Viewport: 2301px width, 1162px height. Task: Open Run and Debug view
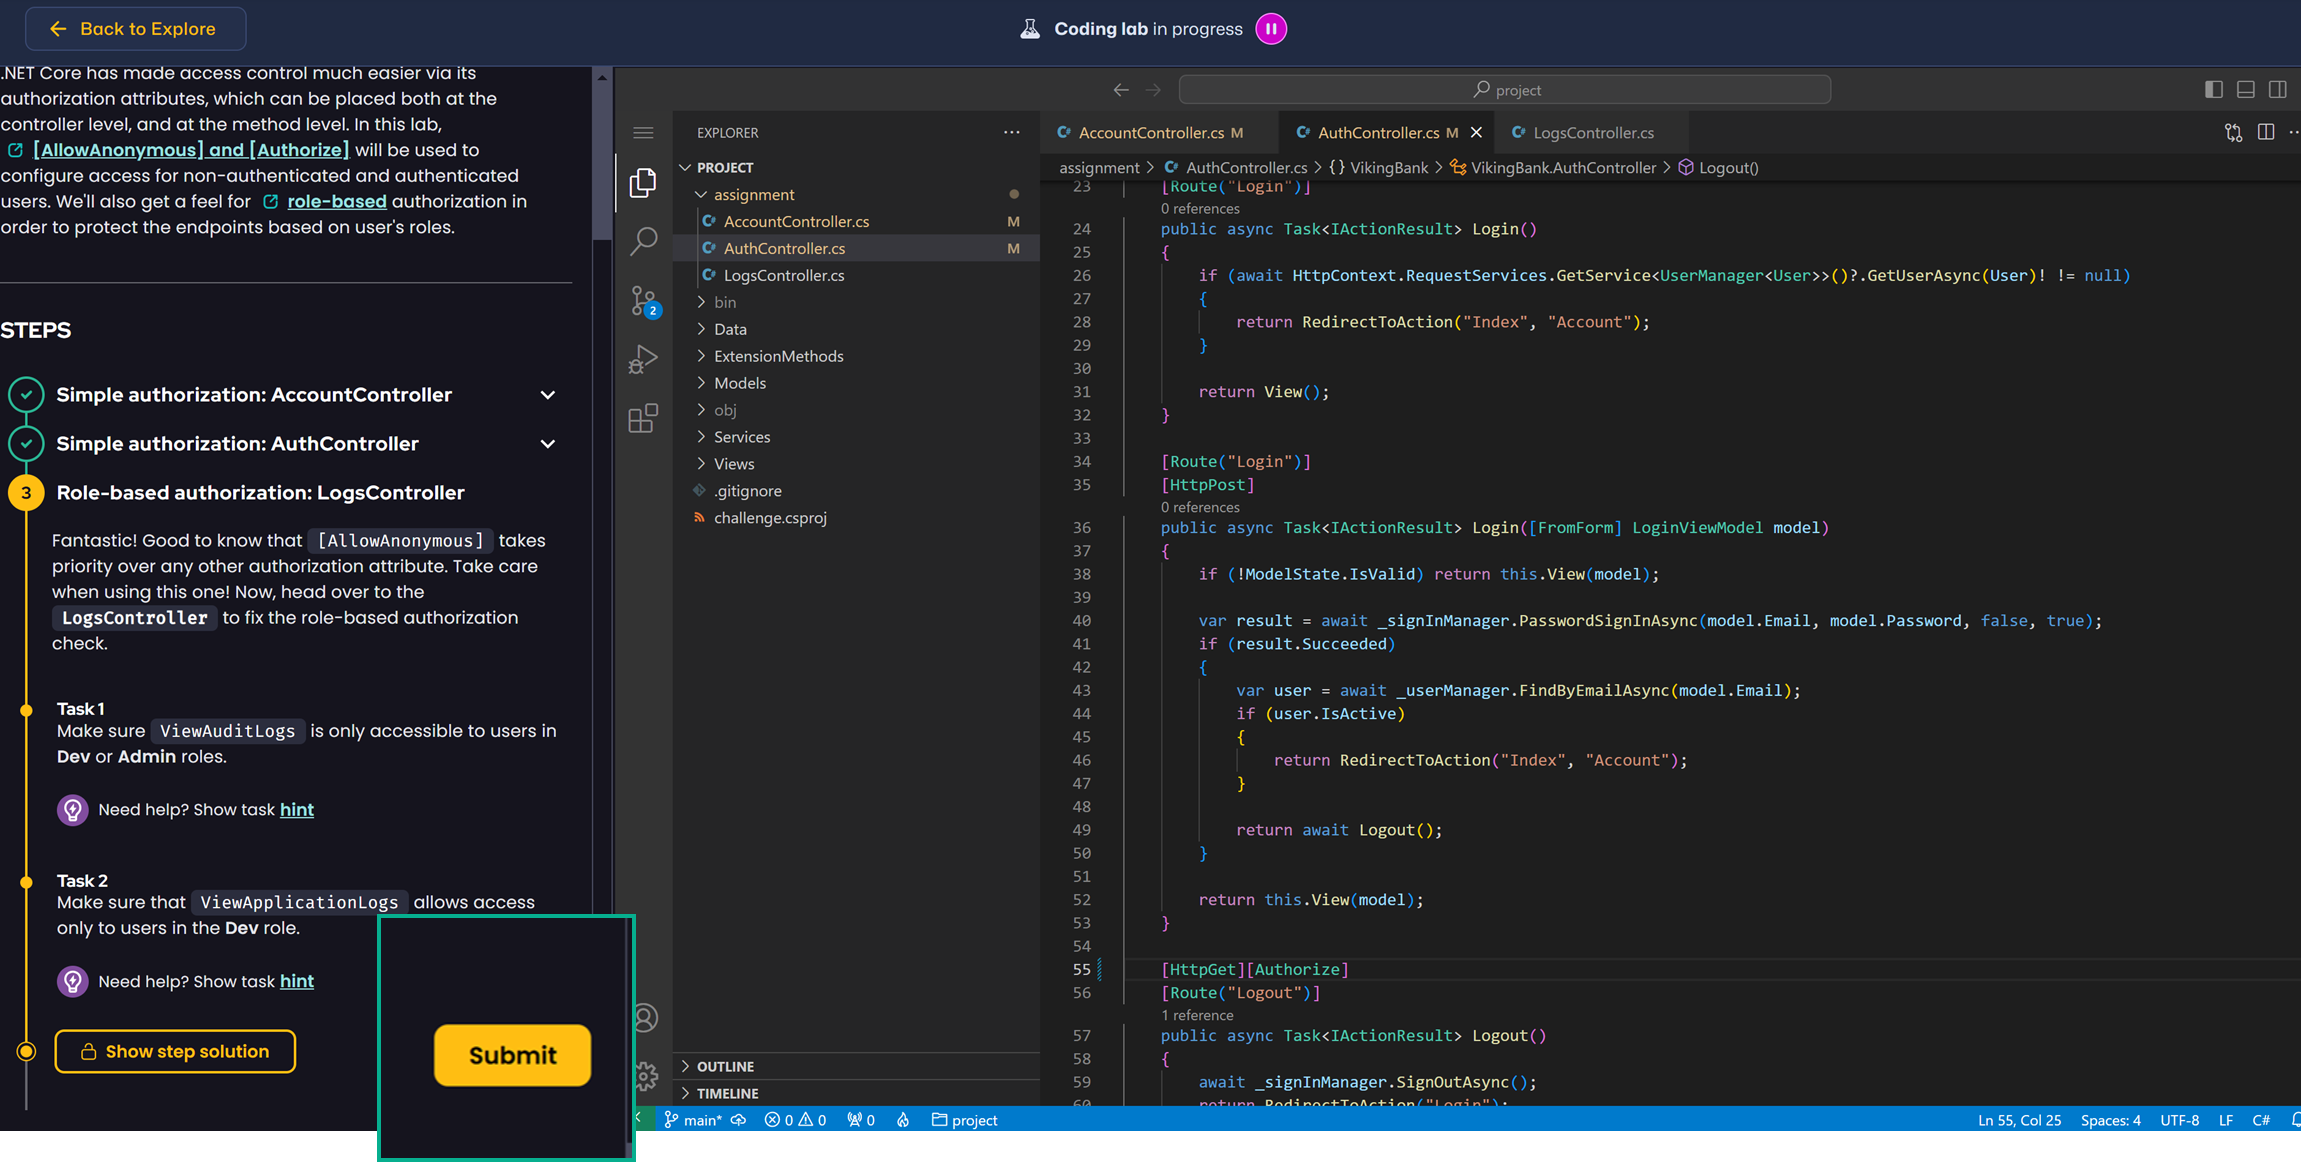643,359
